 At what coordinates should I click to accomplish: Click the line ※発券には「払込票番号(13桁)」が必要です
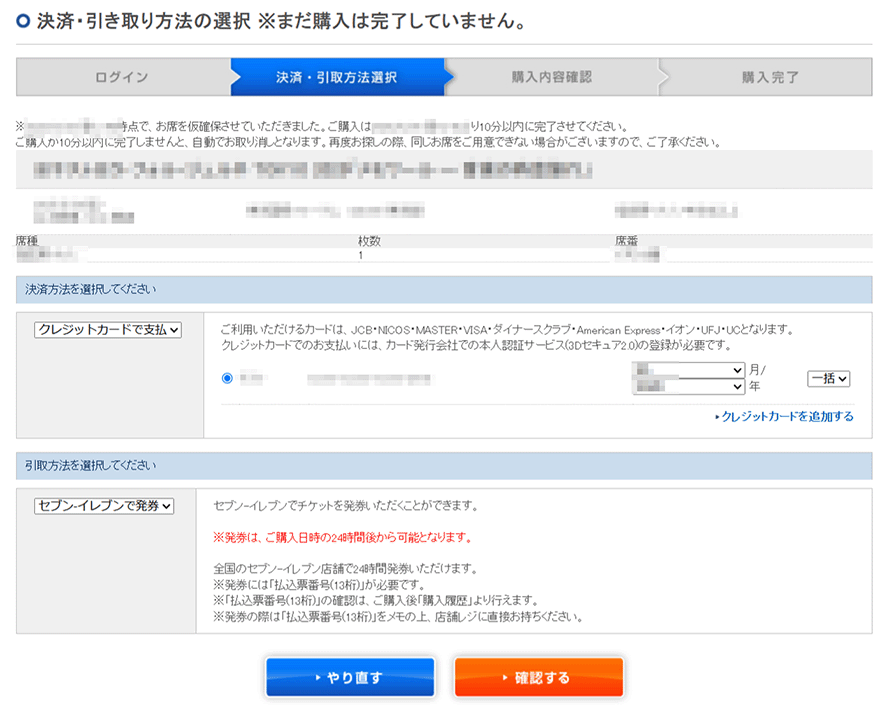pyautogui.click(x=319, y=585)
